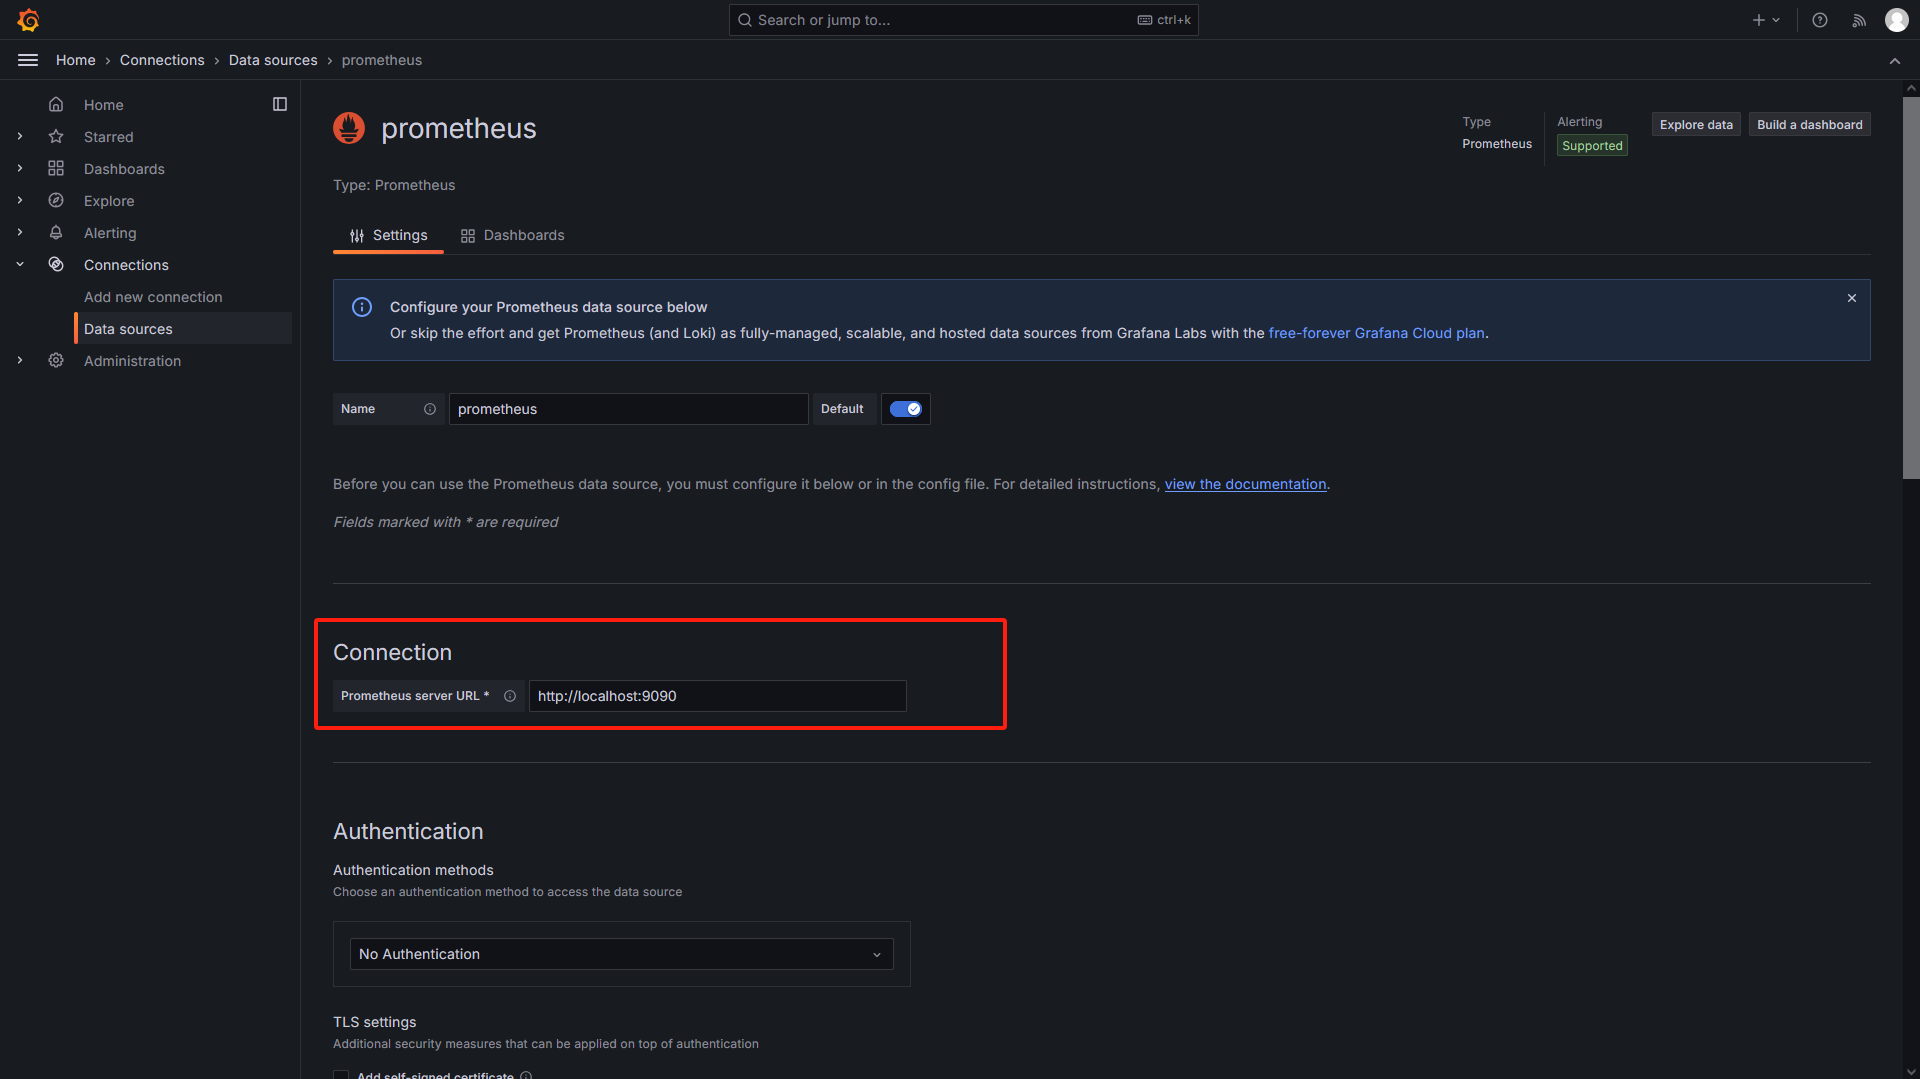This screenshot has width=1920, height=1079.
Task: Click the self-signed certificate info icon
Action: click(x=526, y=1075)
